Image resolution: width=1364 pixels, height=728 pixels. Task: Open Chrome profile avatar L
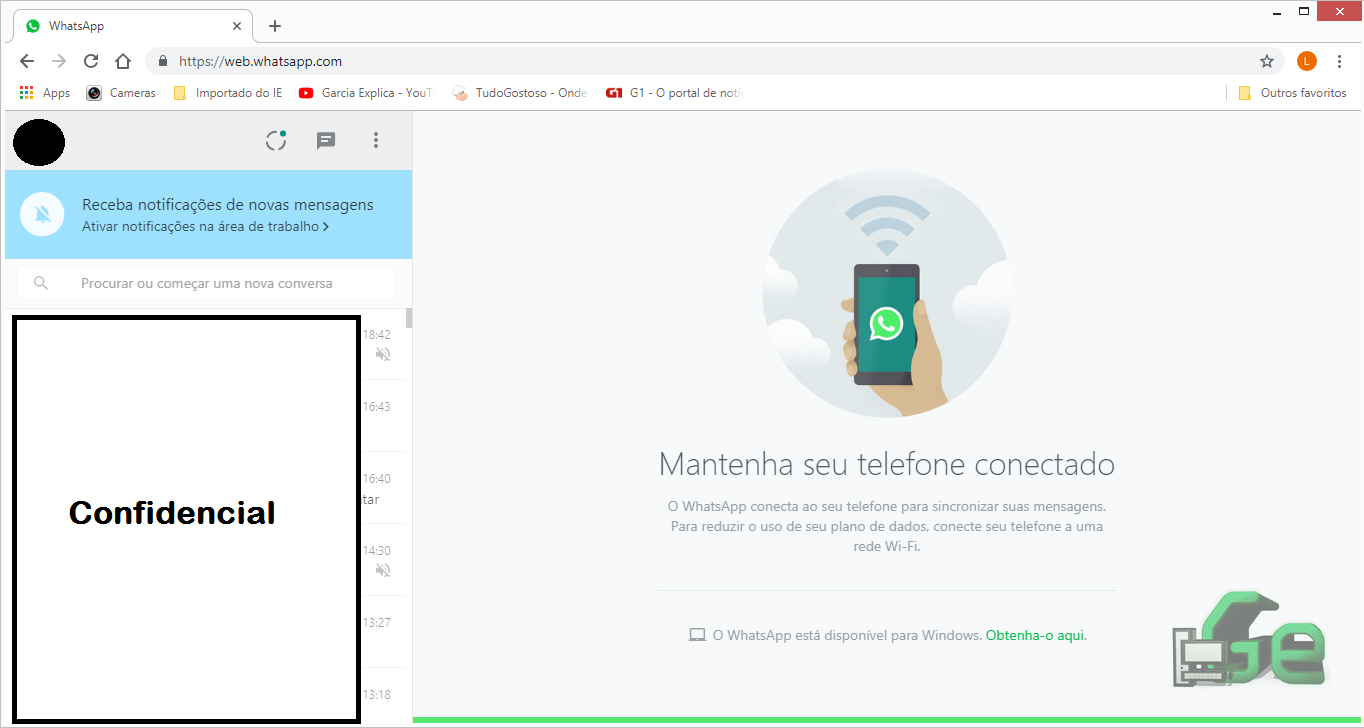[1307, 61]
